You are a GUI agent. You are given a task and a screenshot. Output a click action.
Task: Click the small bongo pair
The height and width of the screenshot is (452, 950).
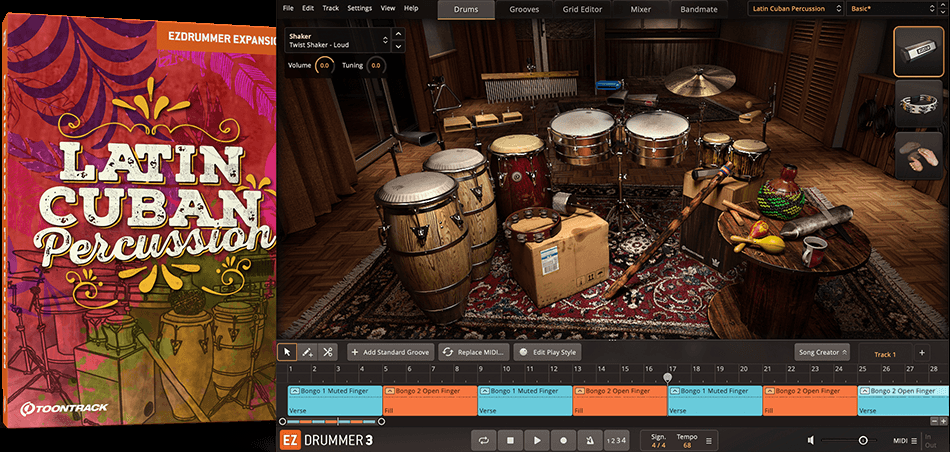(733, 154)
